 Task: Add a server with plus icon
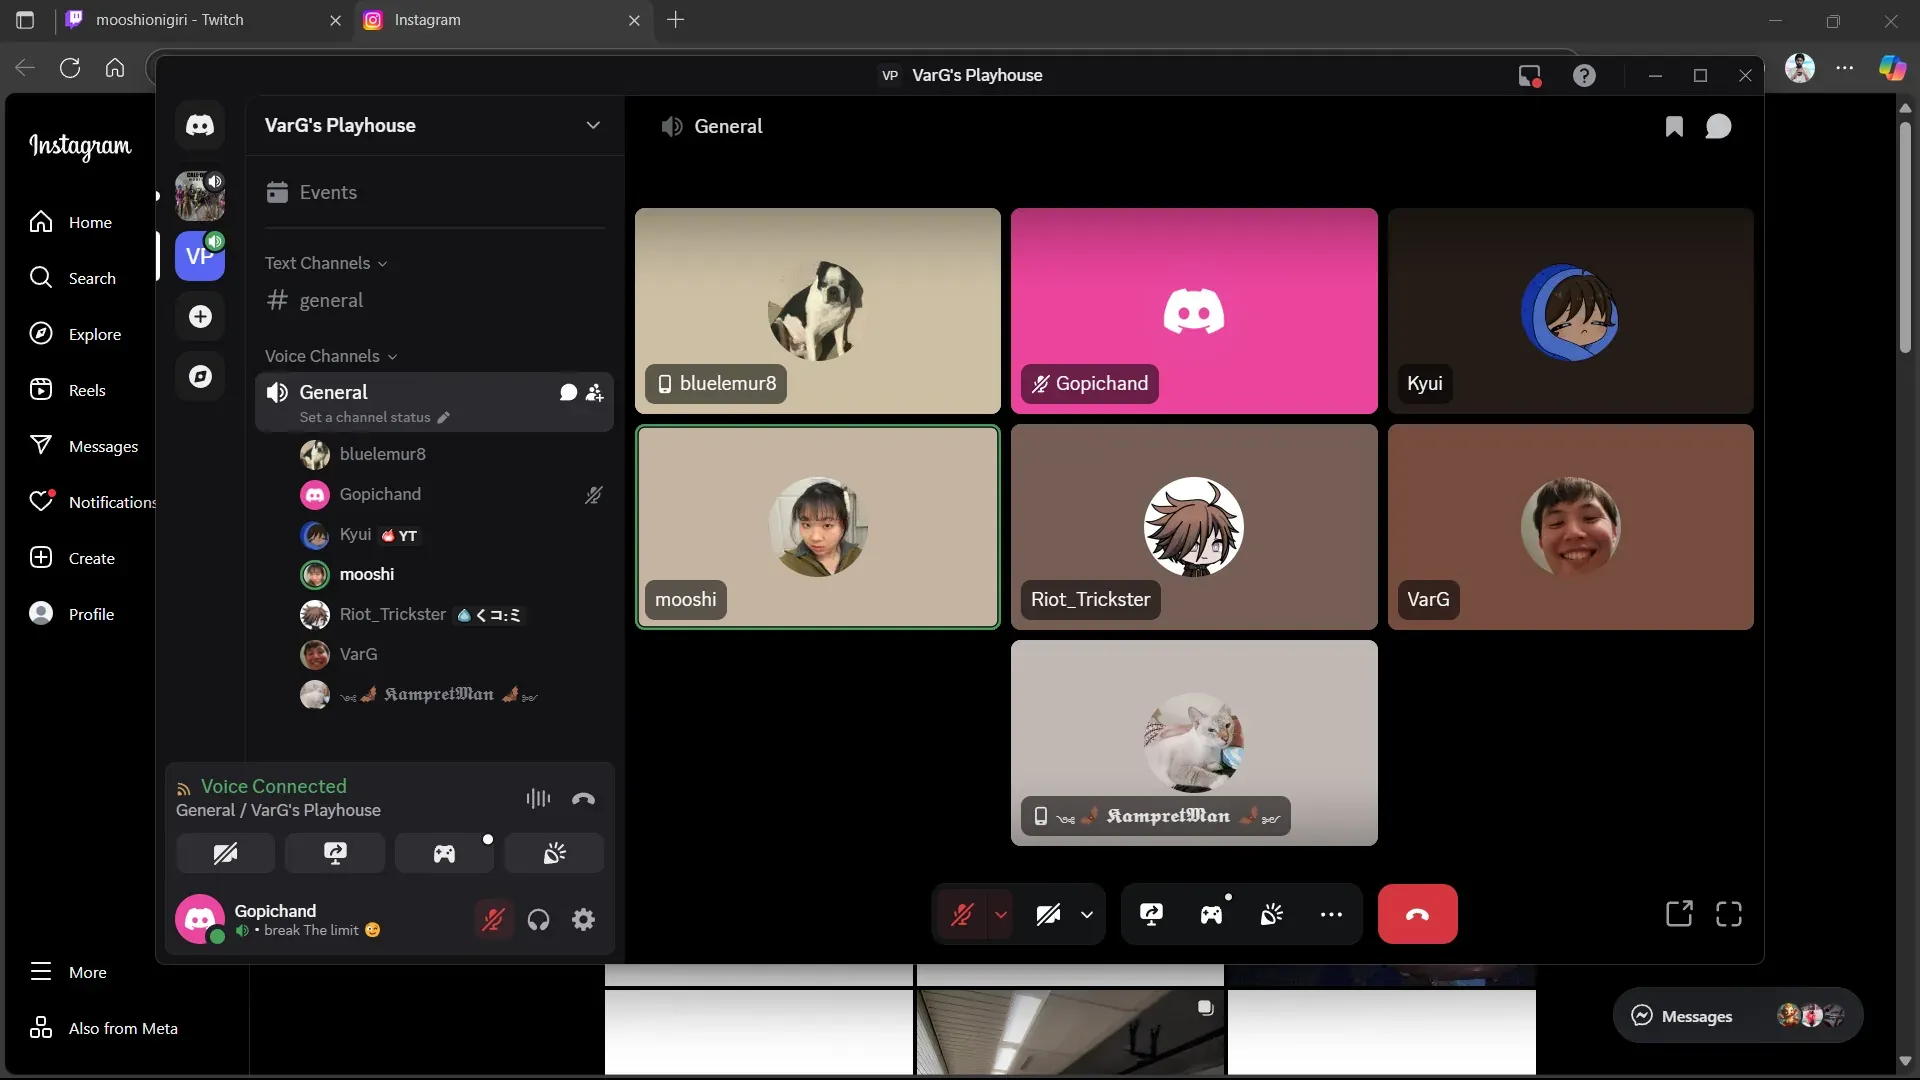200,317
